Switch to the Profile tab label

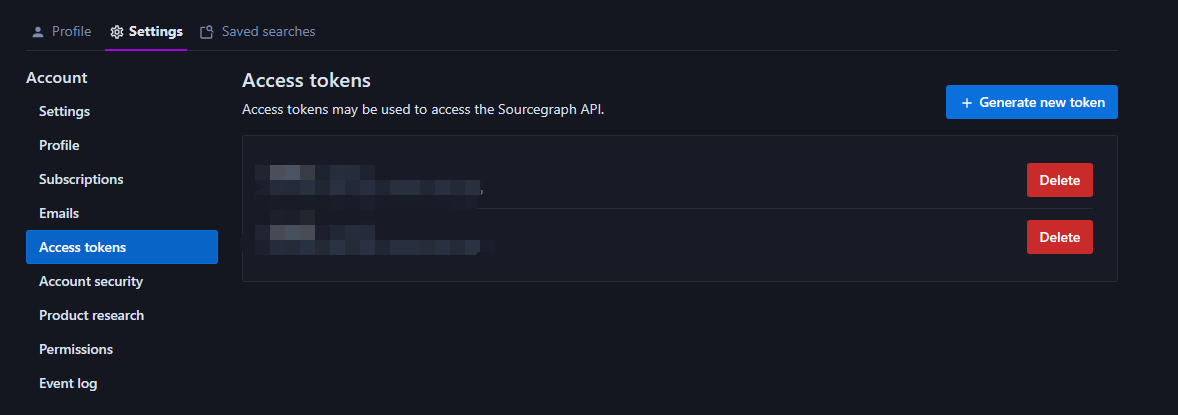tap(71, 32)
